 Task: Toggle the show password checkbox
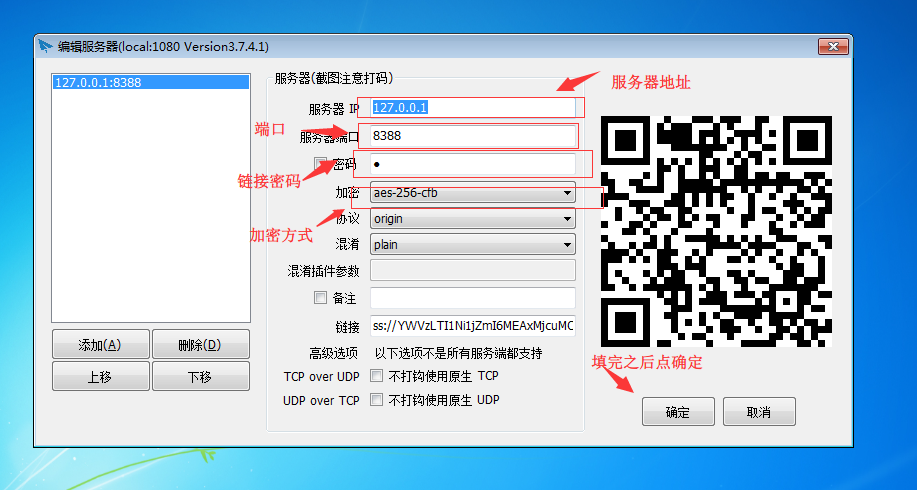point(320,163)
